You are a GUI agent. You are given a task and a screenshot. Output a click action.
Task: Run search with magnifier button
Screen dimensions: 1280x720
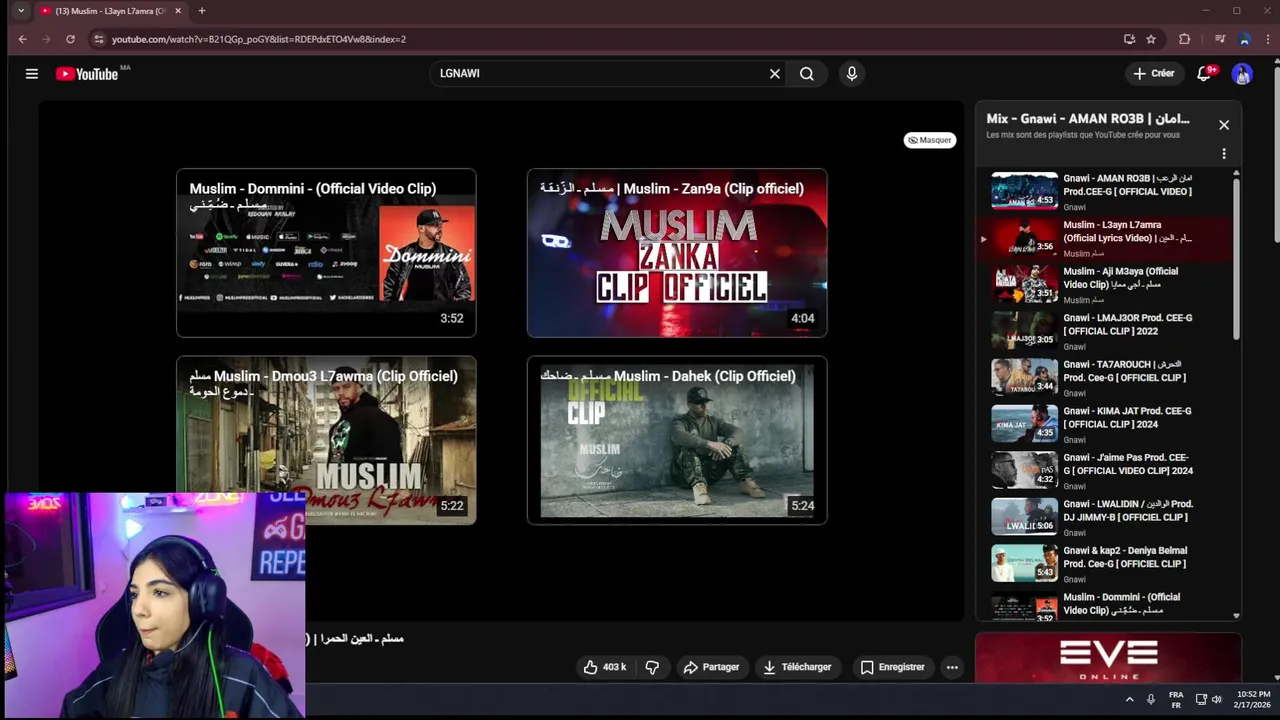tap(807, 74)
